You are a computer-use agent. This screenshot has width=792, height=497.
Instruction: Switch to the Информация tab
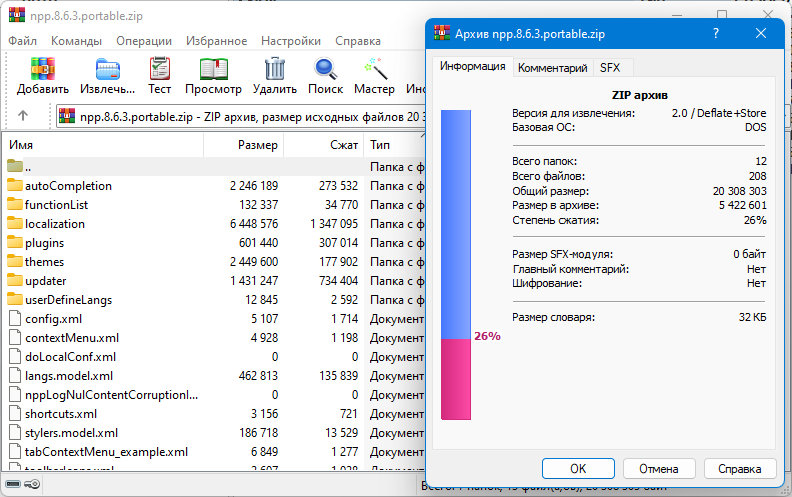tap(472, 66)
